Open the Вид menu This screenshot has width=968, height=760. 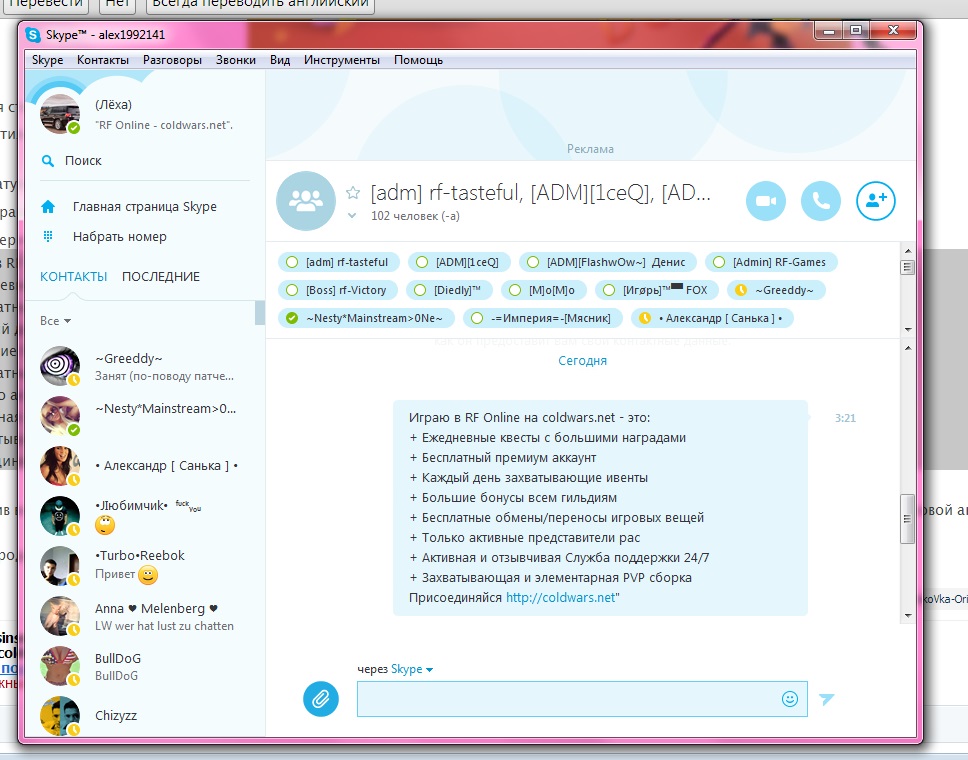pos(280,60)
